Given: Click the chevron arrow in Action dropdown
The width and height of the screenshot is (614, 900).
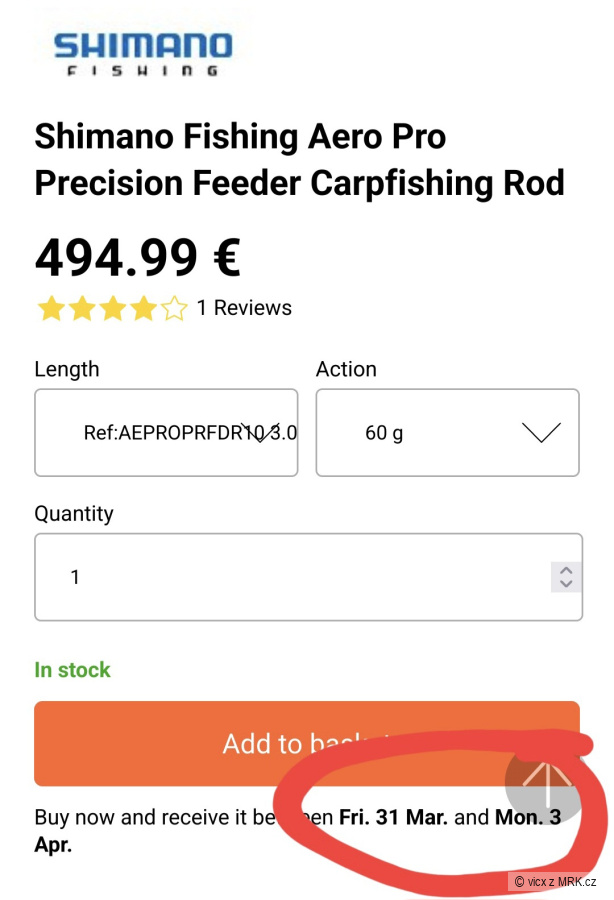Looking at the screenshot, I should pos(541,432).
